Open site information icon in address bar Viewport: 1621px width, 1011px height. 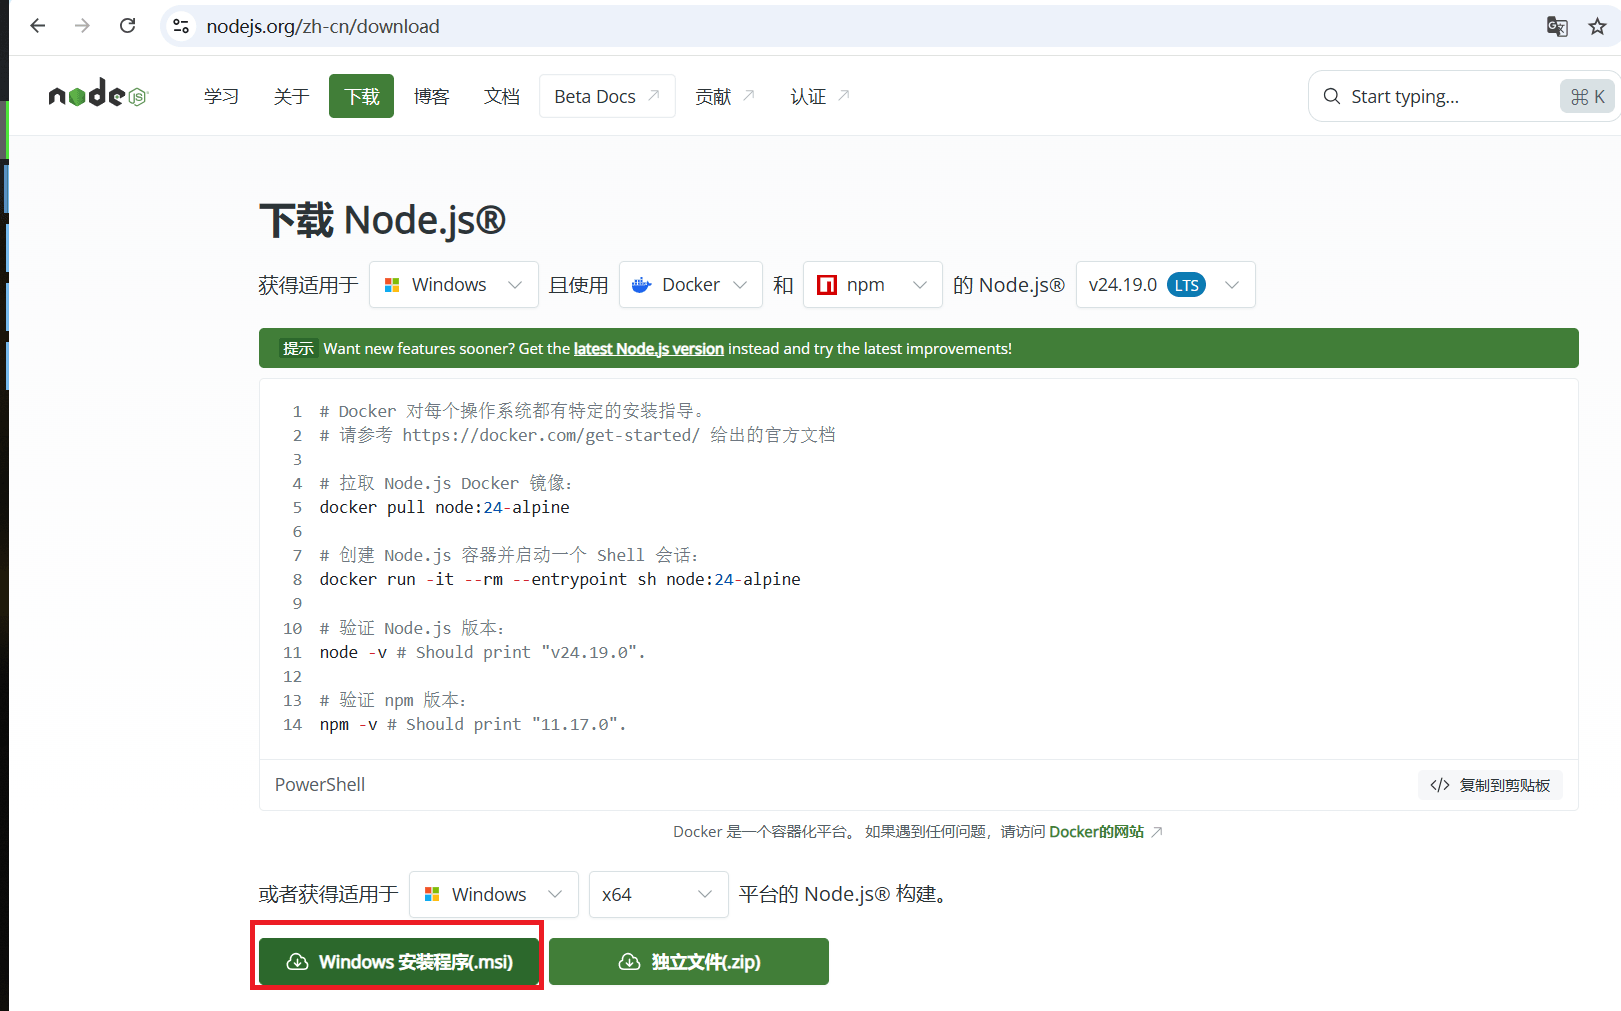tap(181, 26)
